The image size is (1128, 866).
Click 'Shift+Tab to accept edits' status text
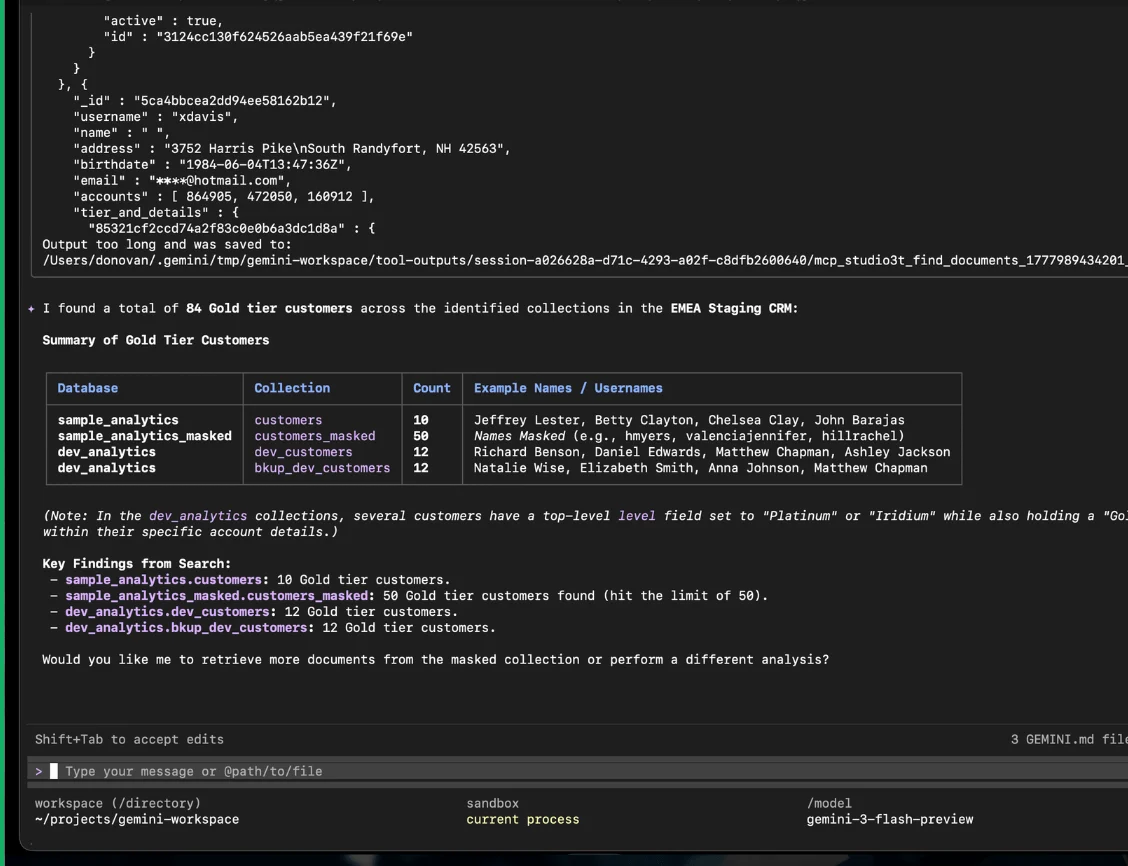point(129,739)
